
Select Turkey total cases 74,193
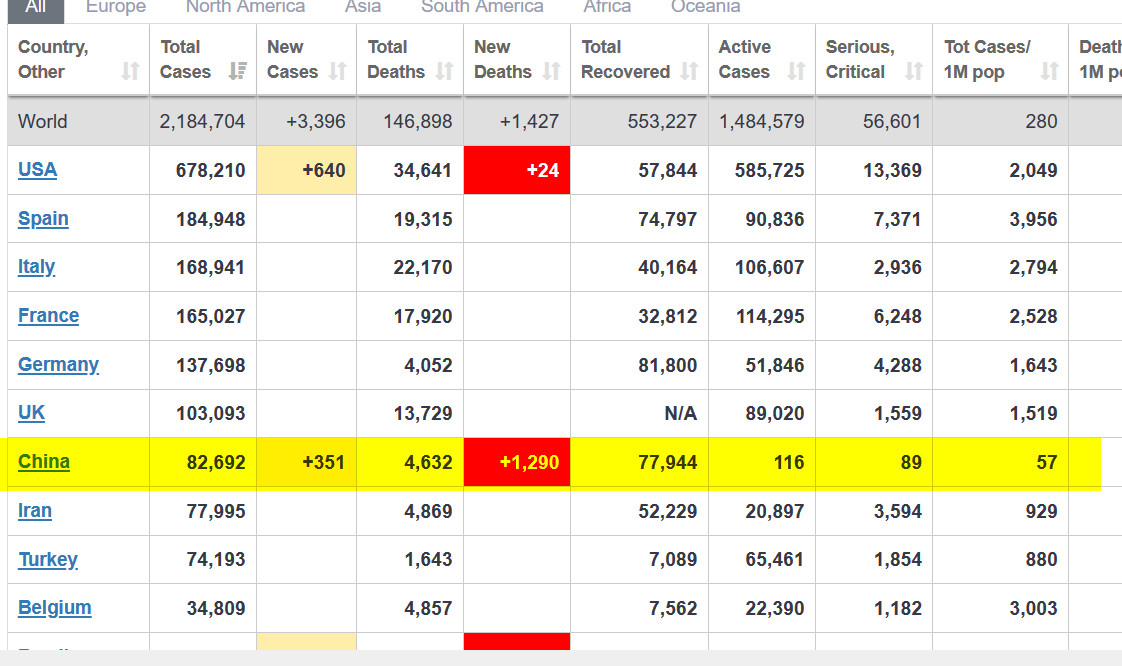coord(216,559)
